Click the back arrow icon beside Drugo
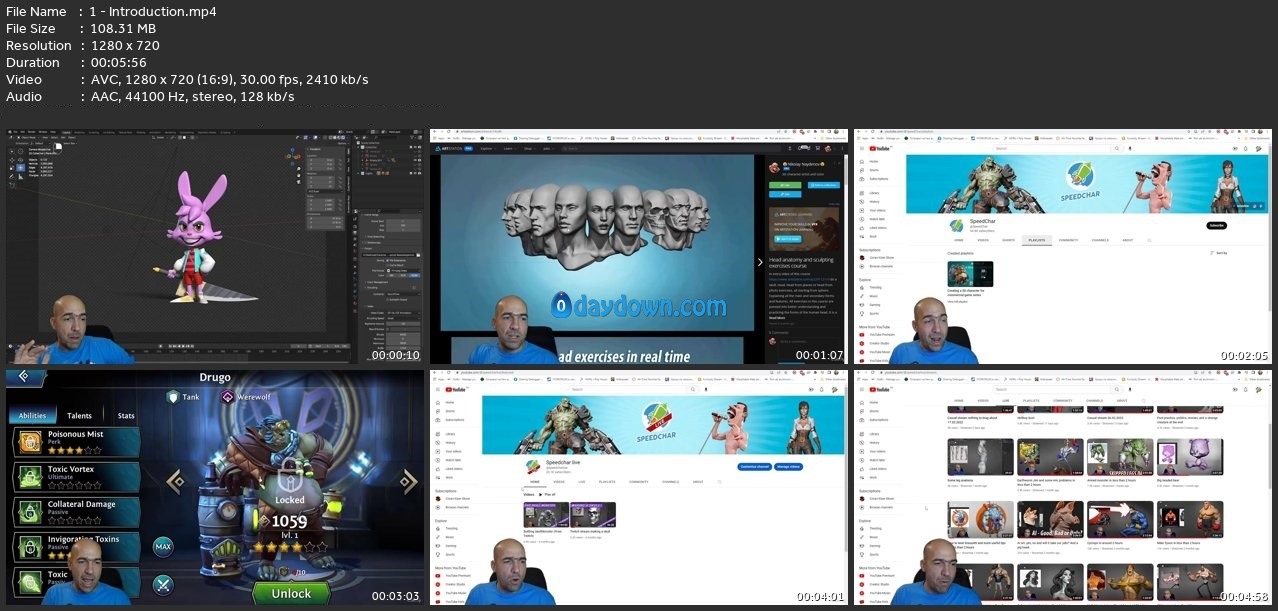Viewport: 1278px width, 611px height. click(23, 378)
